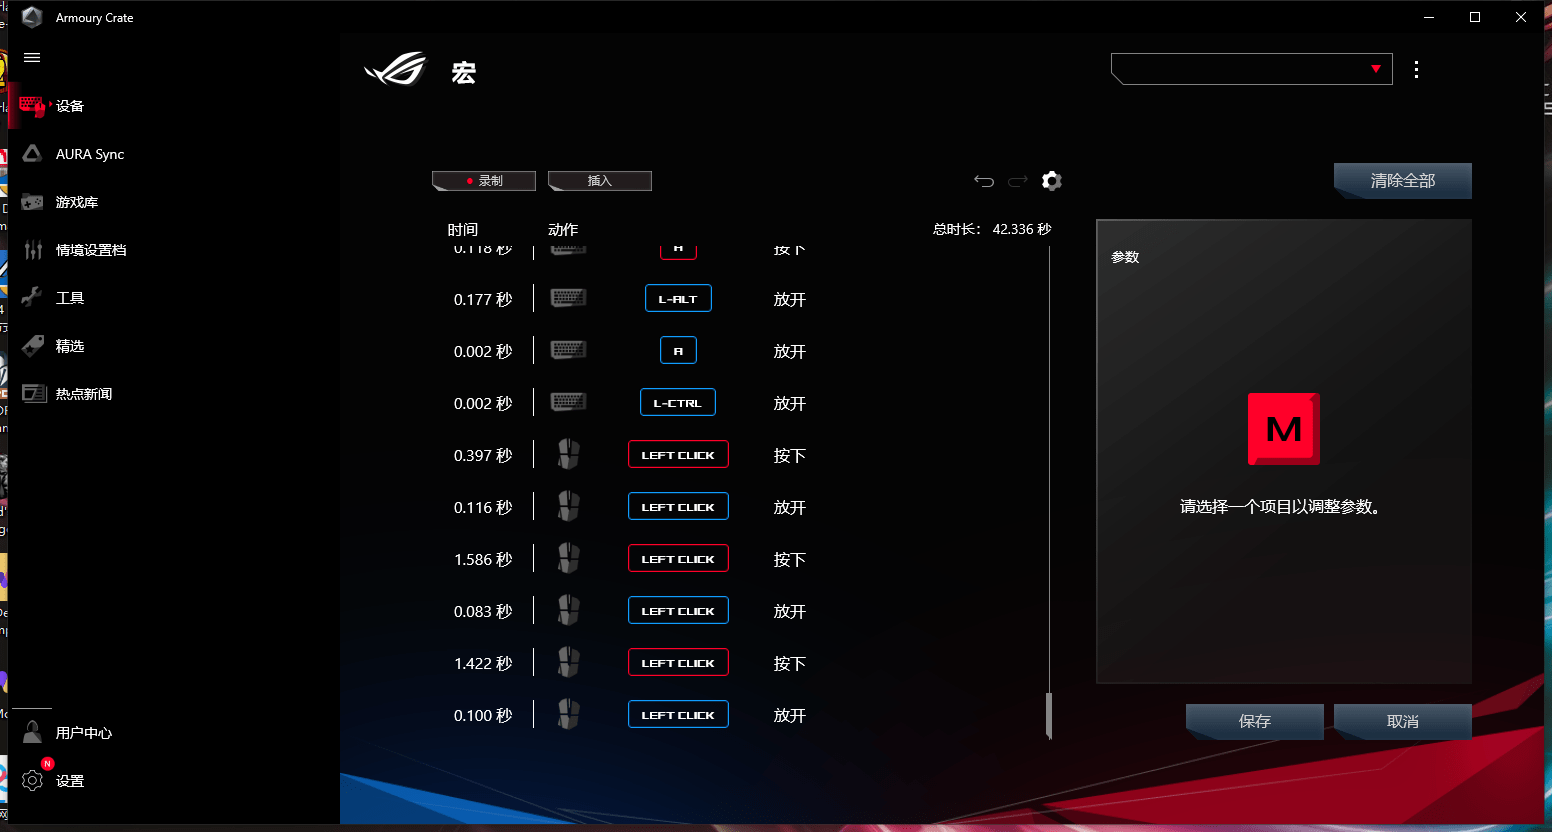Click mouse icon in 0.397 秒 row
1552x832 pixels.
pos(568,455)
